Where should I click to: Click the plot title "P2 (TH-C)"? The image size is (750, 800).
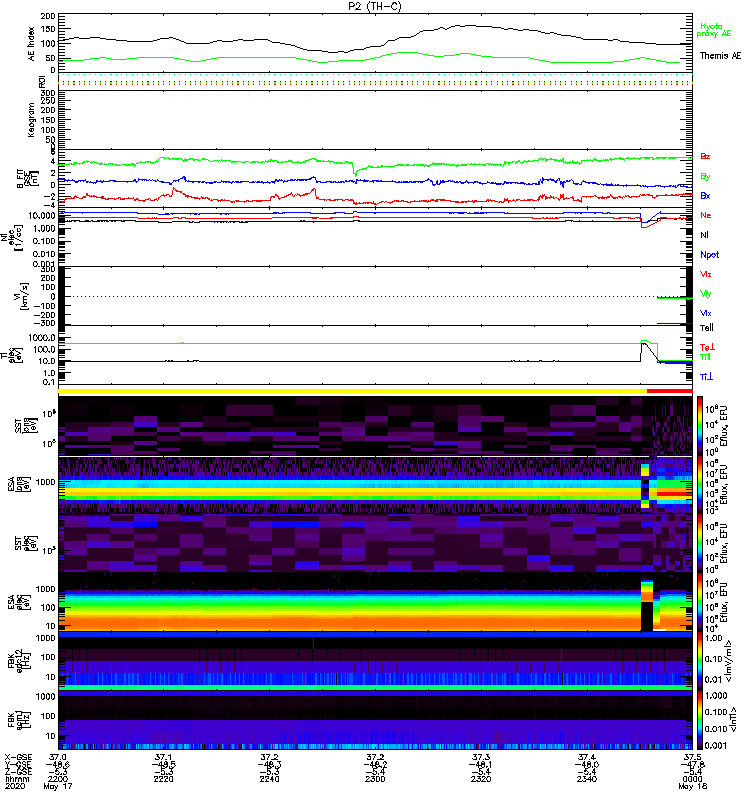(375, 7)
